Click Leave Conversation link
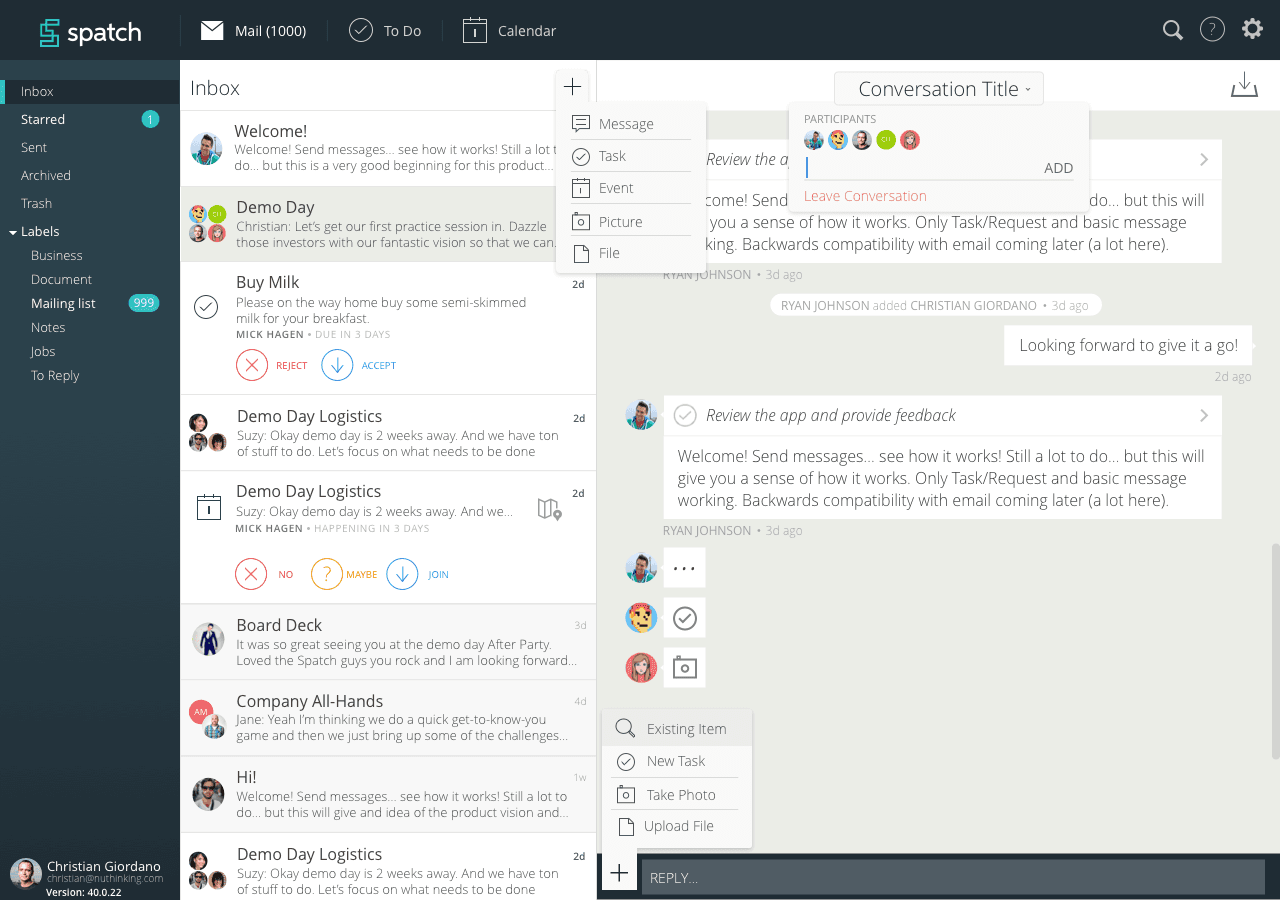1280x900 pixels. pos(865,196)
